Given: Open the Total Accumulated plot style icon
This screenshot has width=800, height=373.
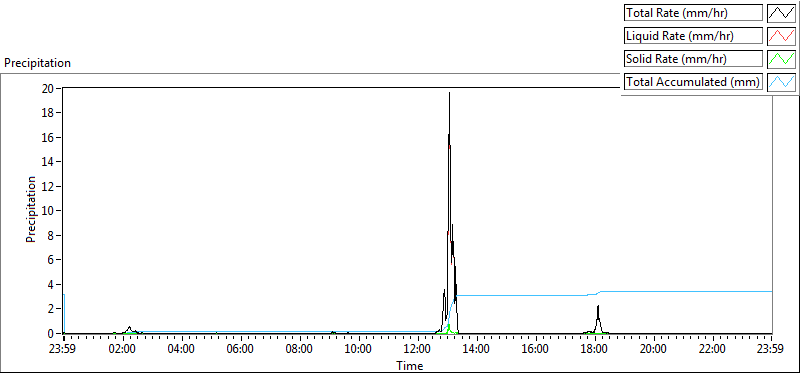Looking at the screenshot, I should click(781, 81).
